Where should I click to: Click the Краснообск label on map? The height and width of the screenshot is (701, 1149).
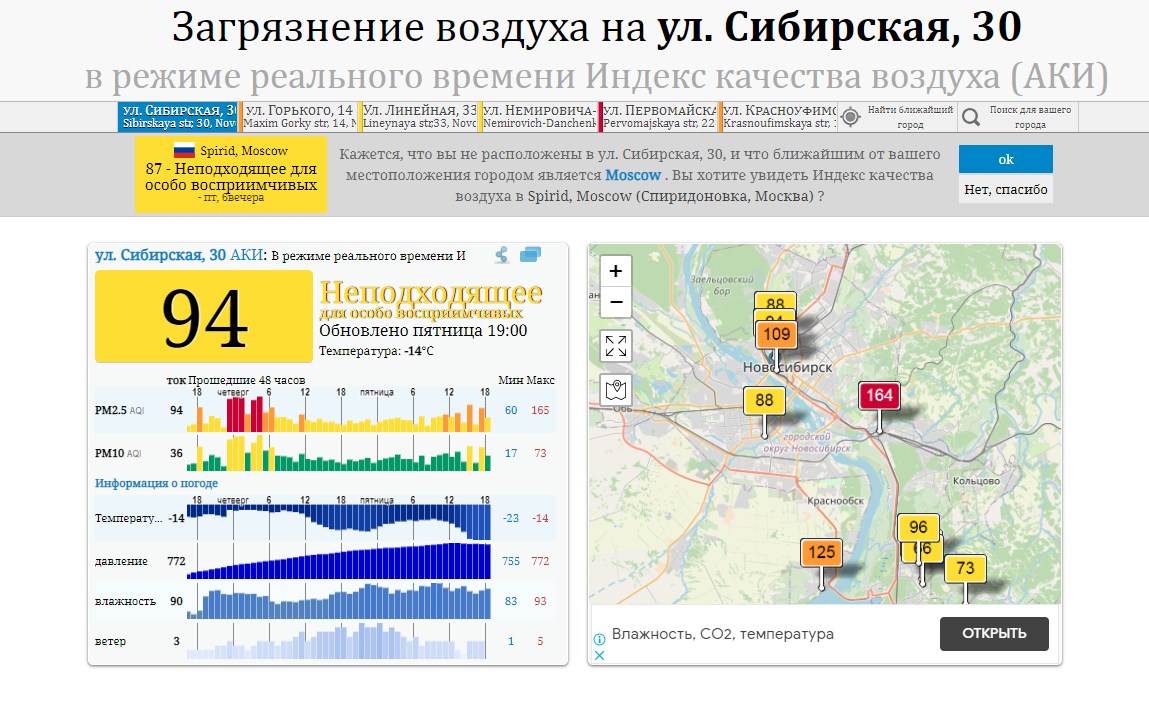pos(835,501)
